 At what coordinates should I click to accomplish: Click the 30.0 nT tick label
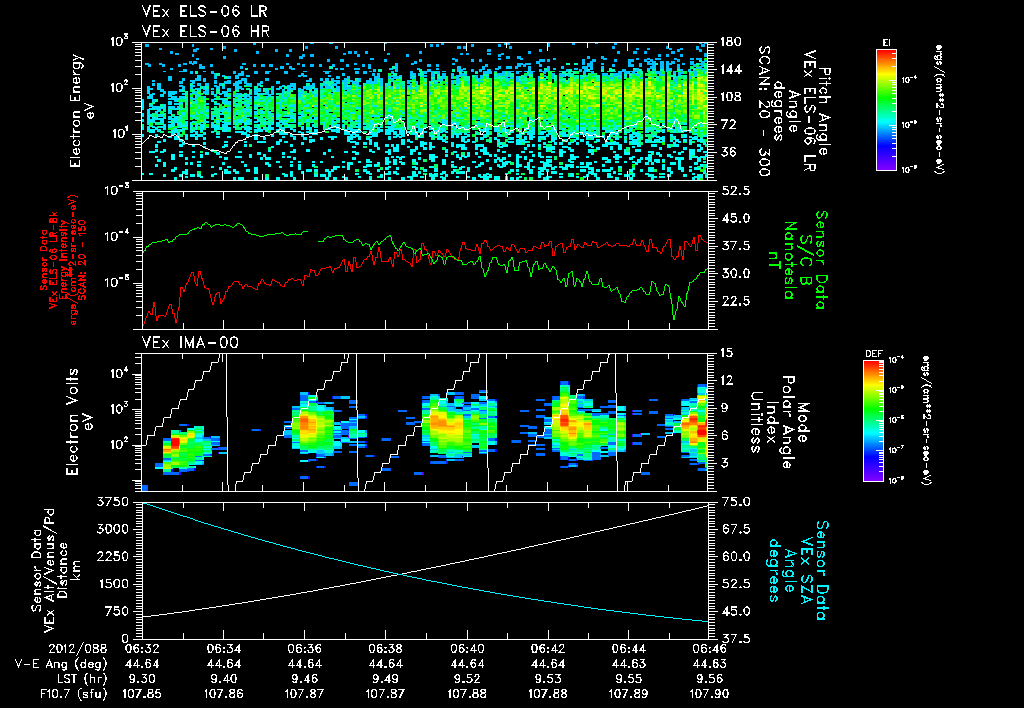pos(735,273)
